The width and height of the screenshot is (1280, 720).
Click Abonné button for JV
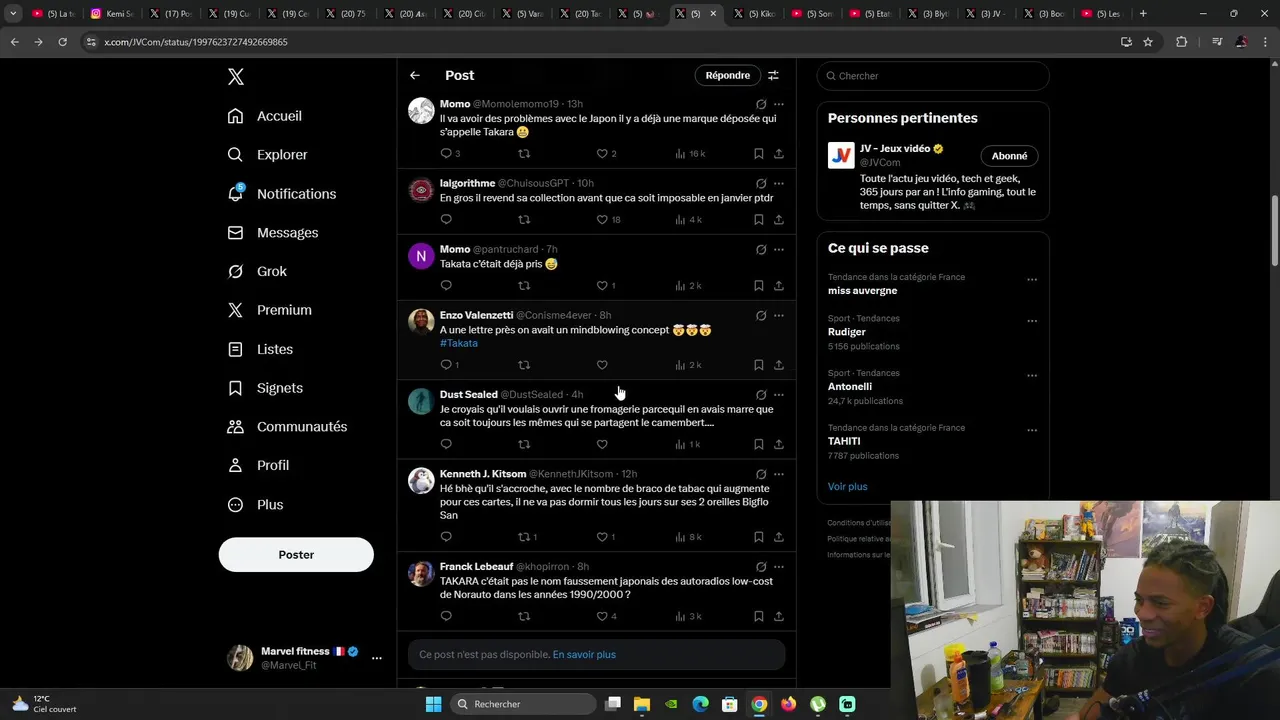[x=1009, y=156]
